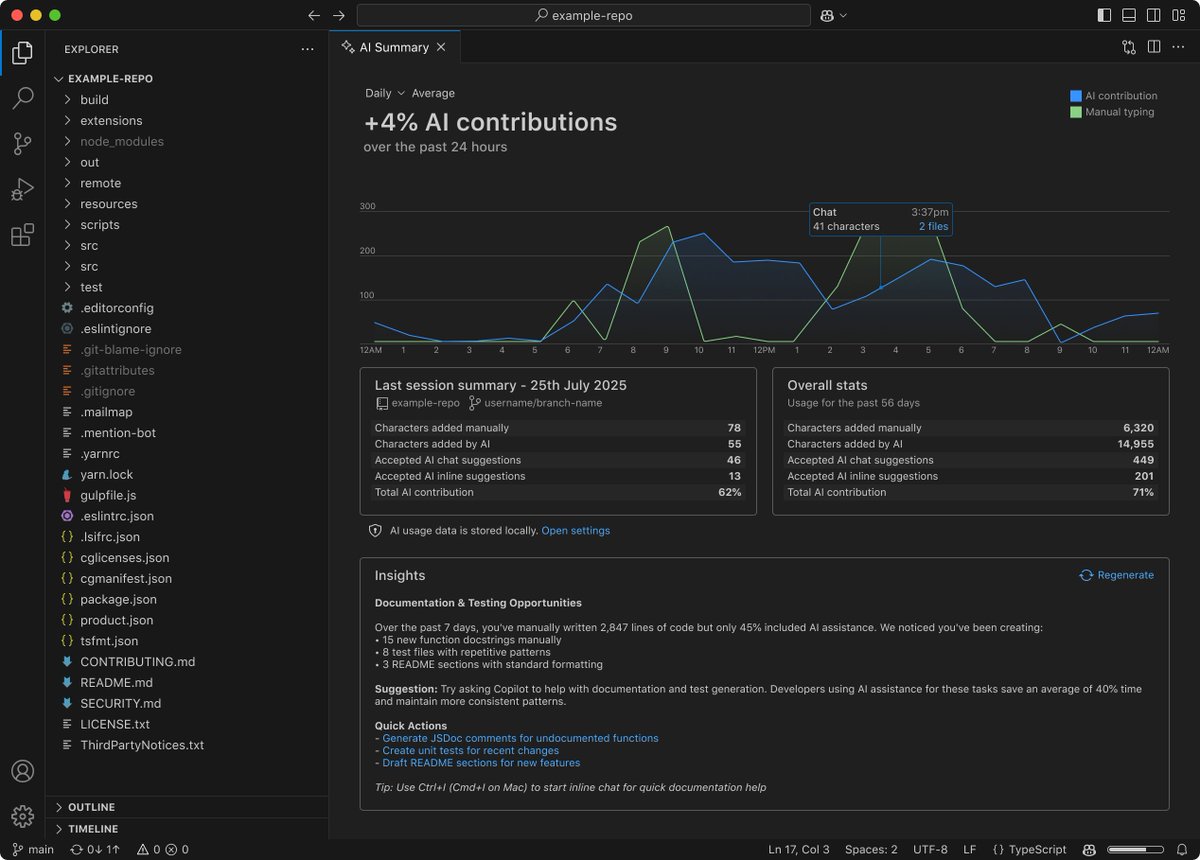This screenshot has height=860, width=1200.
Task: Open the Accounts icon in the Activity Bar
Action: [22, 770]
